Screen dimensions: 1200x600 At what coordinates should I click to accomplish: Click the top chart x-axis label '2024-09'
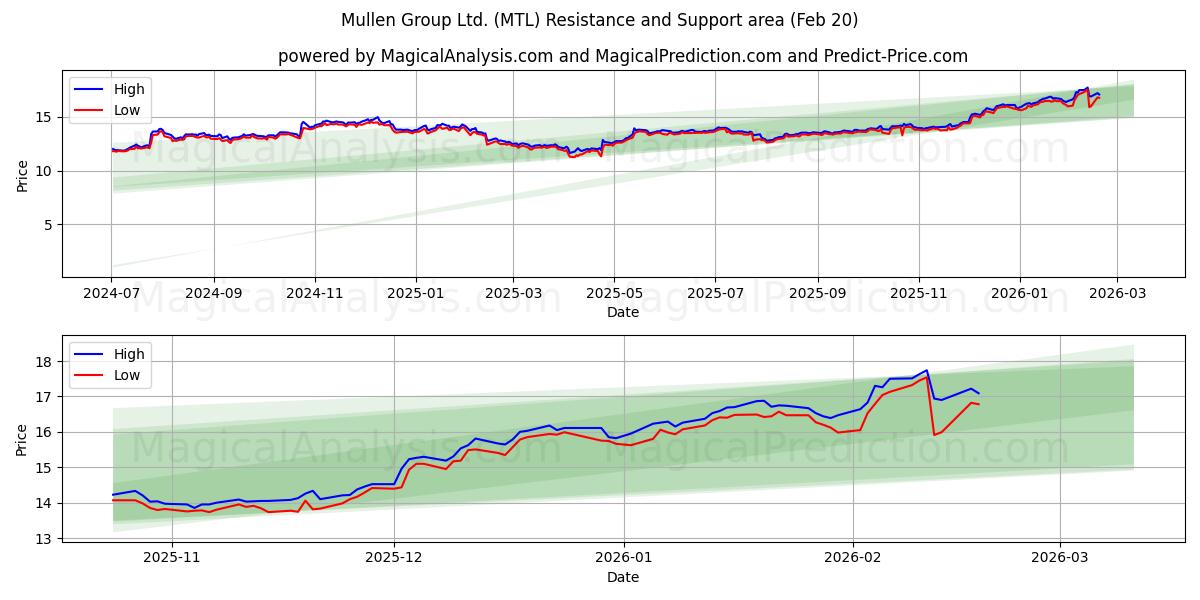[214, 295]
